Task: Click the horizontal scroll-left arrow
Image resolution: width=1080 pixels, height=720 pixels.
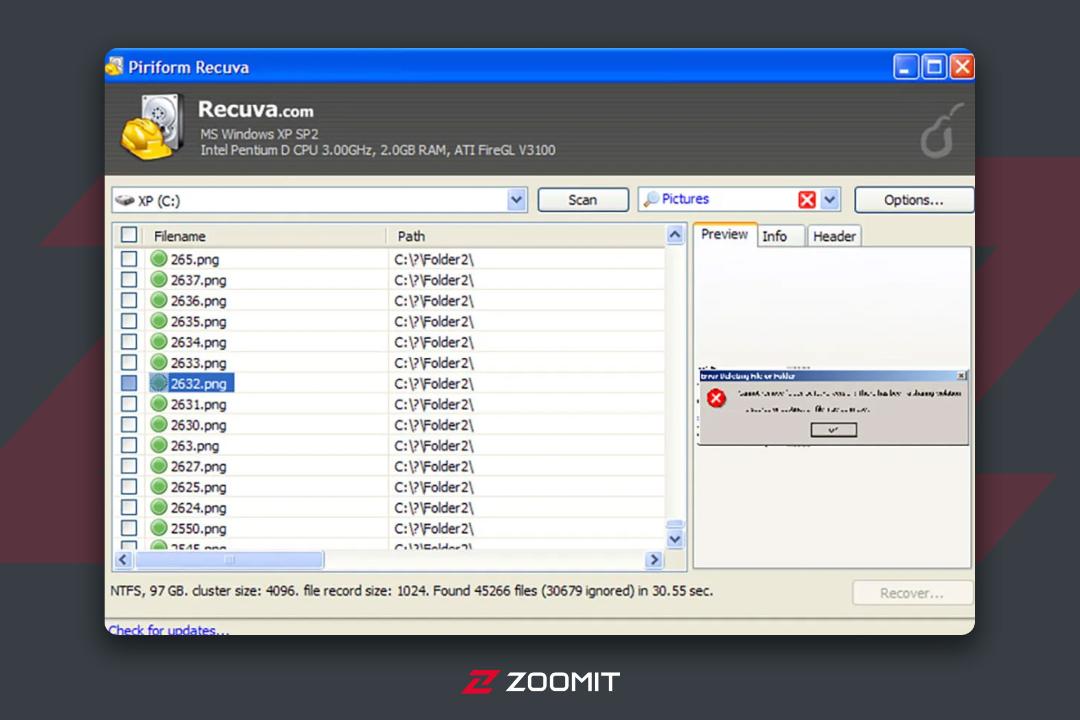Action: [123, 559]
